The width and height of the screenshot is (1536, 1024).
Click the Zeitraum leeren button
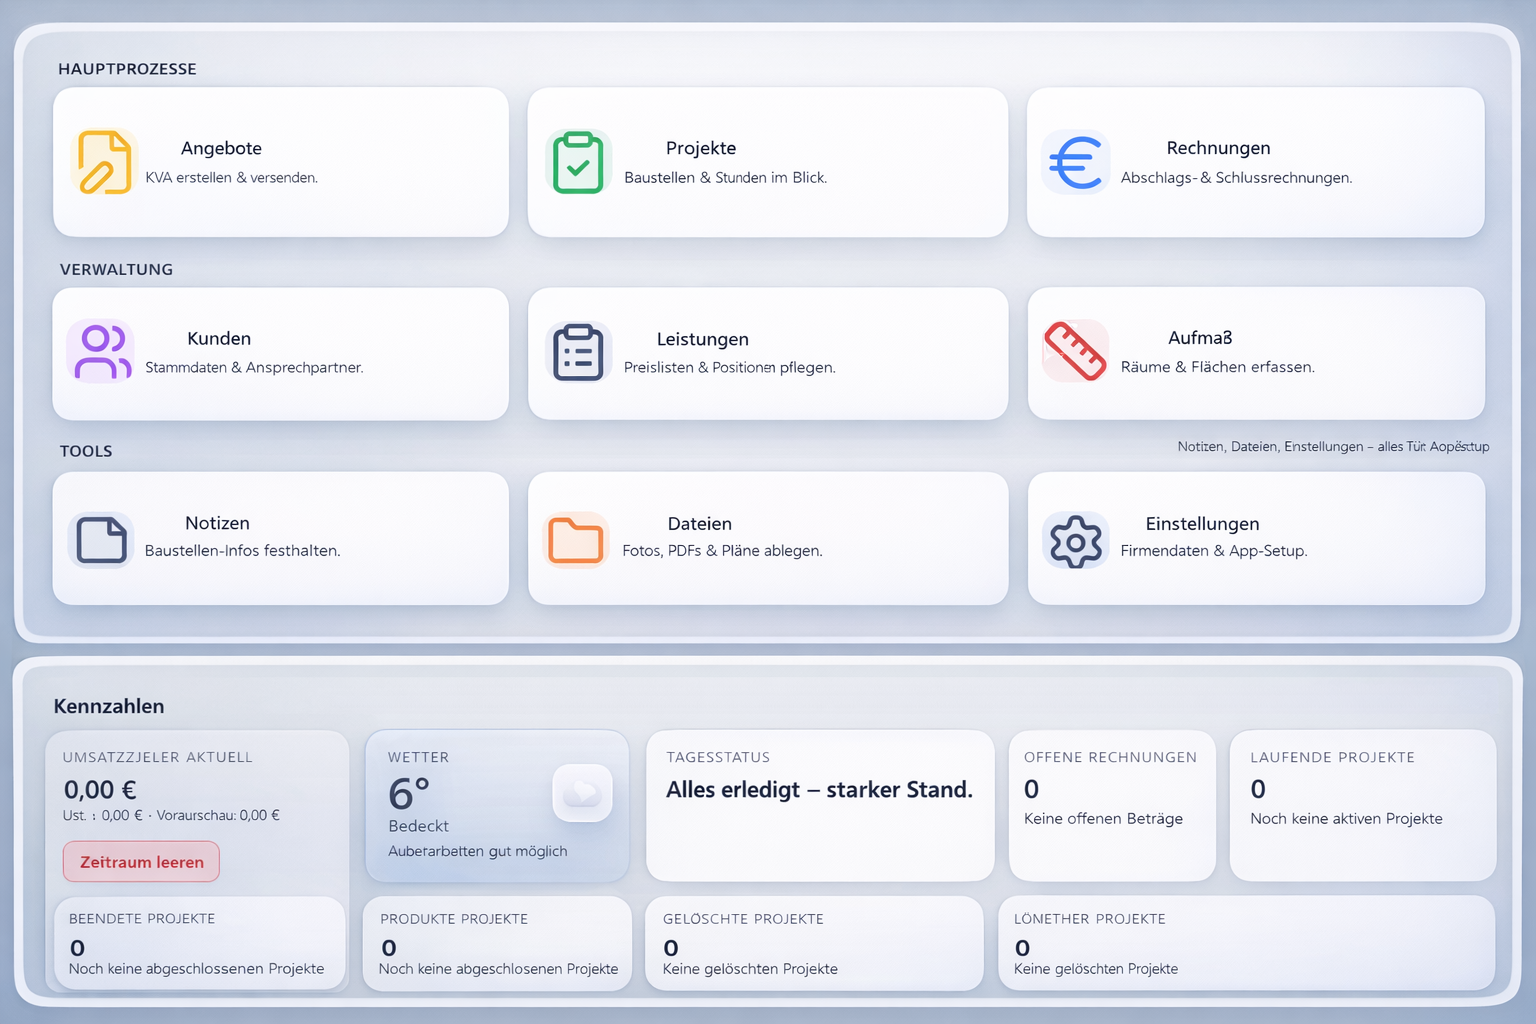[x=140, y=861]
